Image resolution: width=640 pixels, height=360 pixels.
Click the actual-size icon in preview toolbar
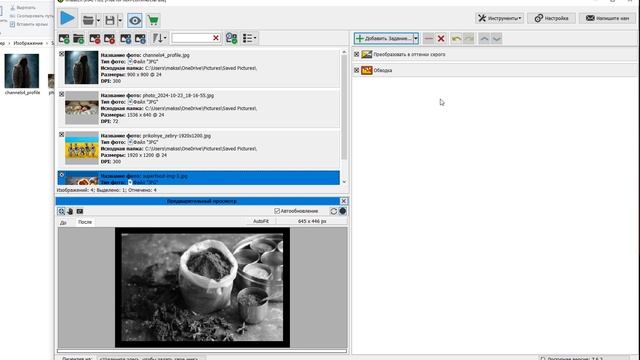pyautogui.click(x=80, y=211)
